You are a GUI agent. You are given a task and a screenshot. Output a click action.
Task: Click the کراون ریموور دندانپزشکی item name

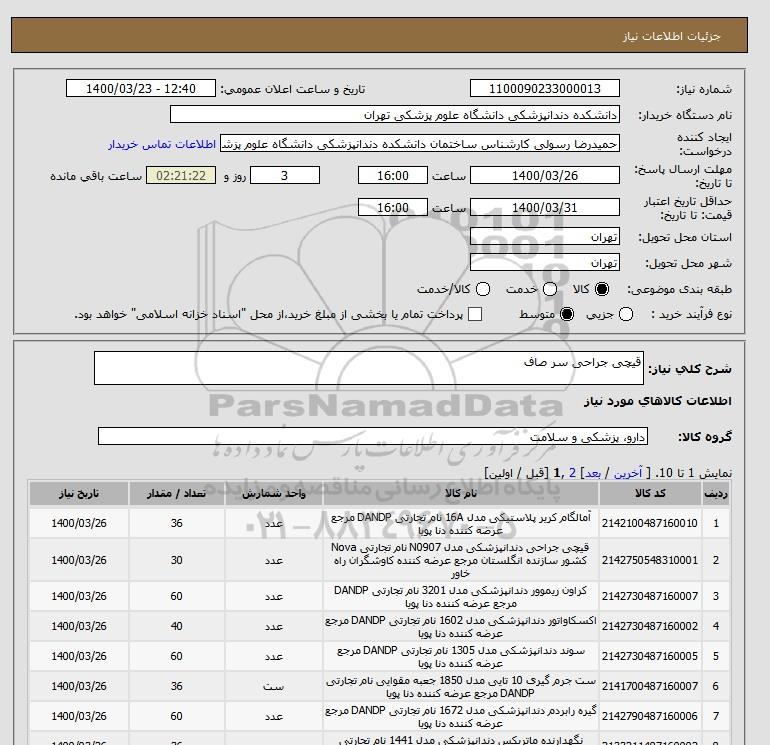(x=461, y=596)
